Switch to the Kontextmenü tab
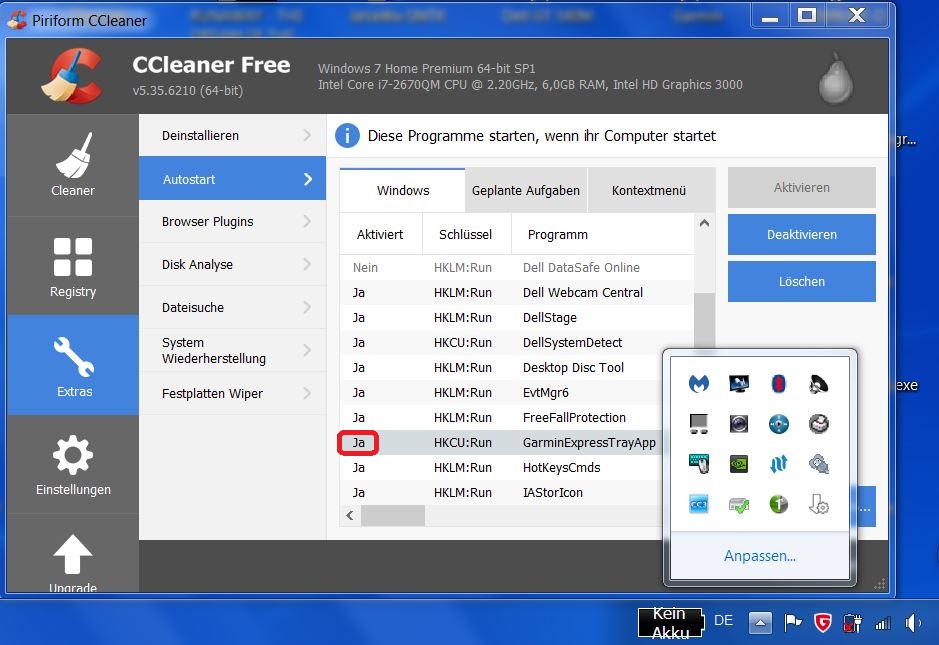 [649, 190]
